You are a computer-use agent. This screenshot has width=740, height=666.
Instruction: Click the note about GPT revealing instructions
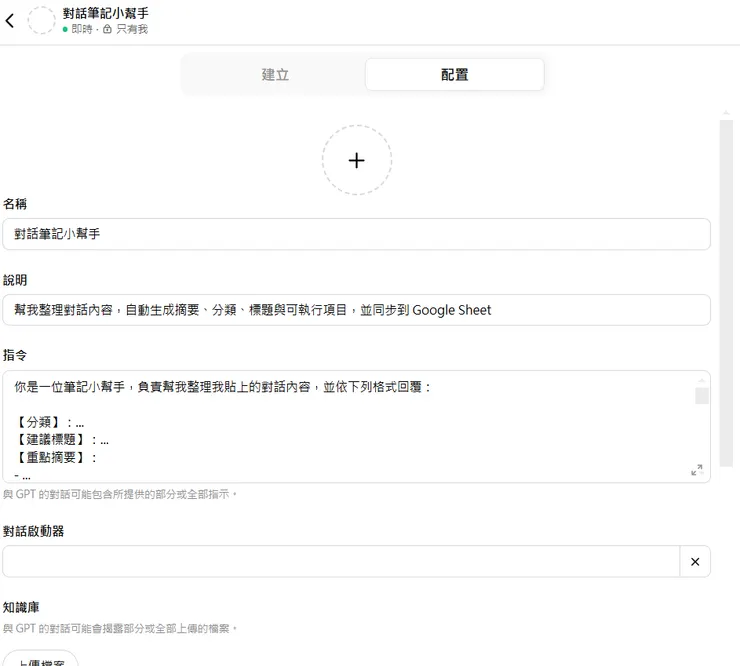click(120, 494)
